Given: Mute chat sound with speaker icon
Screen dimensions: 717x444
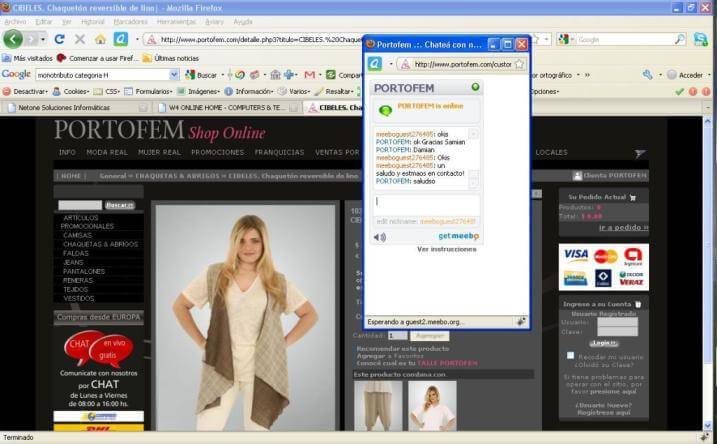Looking at the screenshot, I should click(x=380, y=237).
